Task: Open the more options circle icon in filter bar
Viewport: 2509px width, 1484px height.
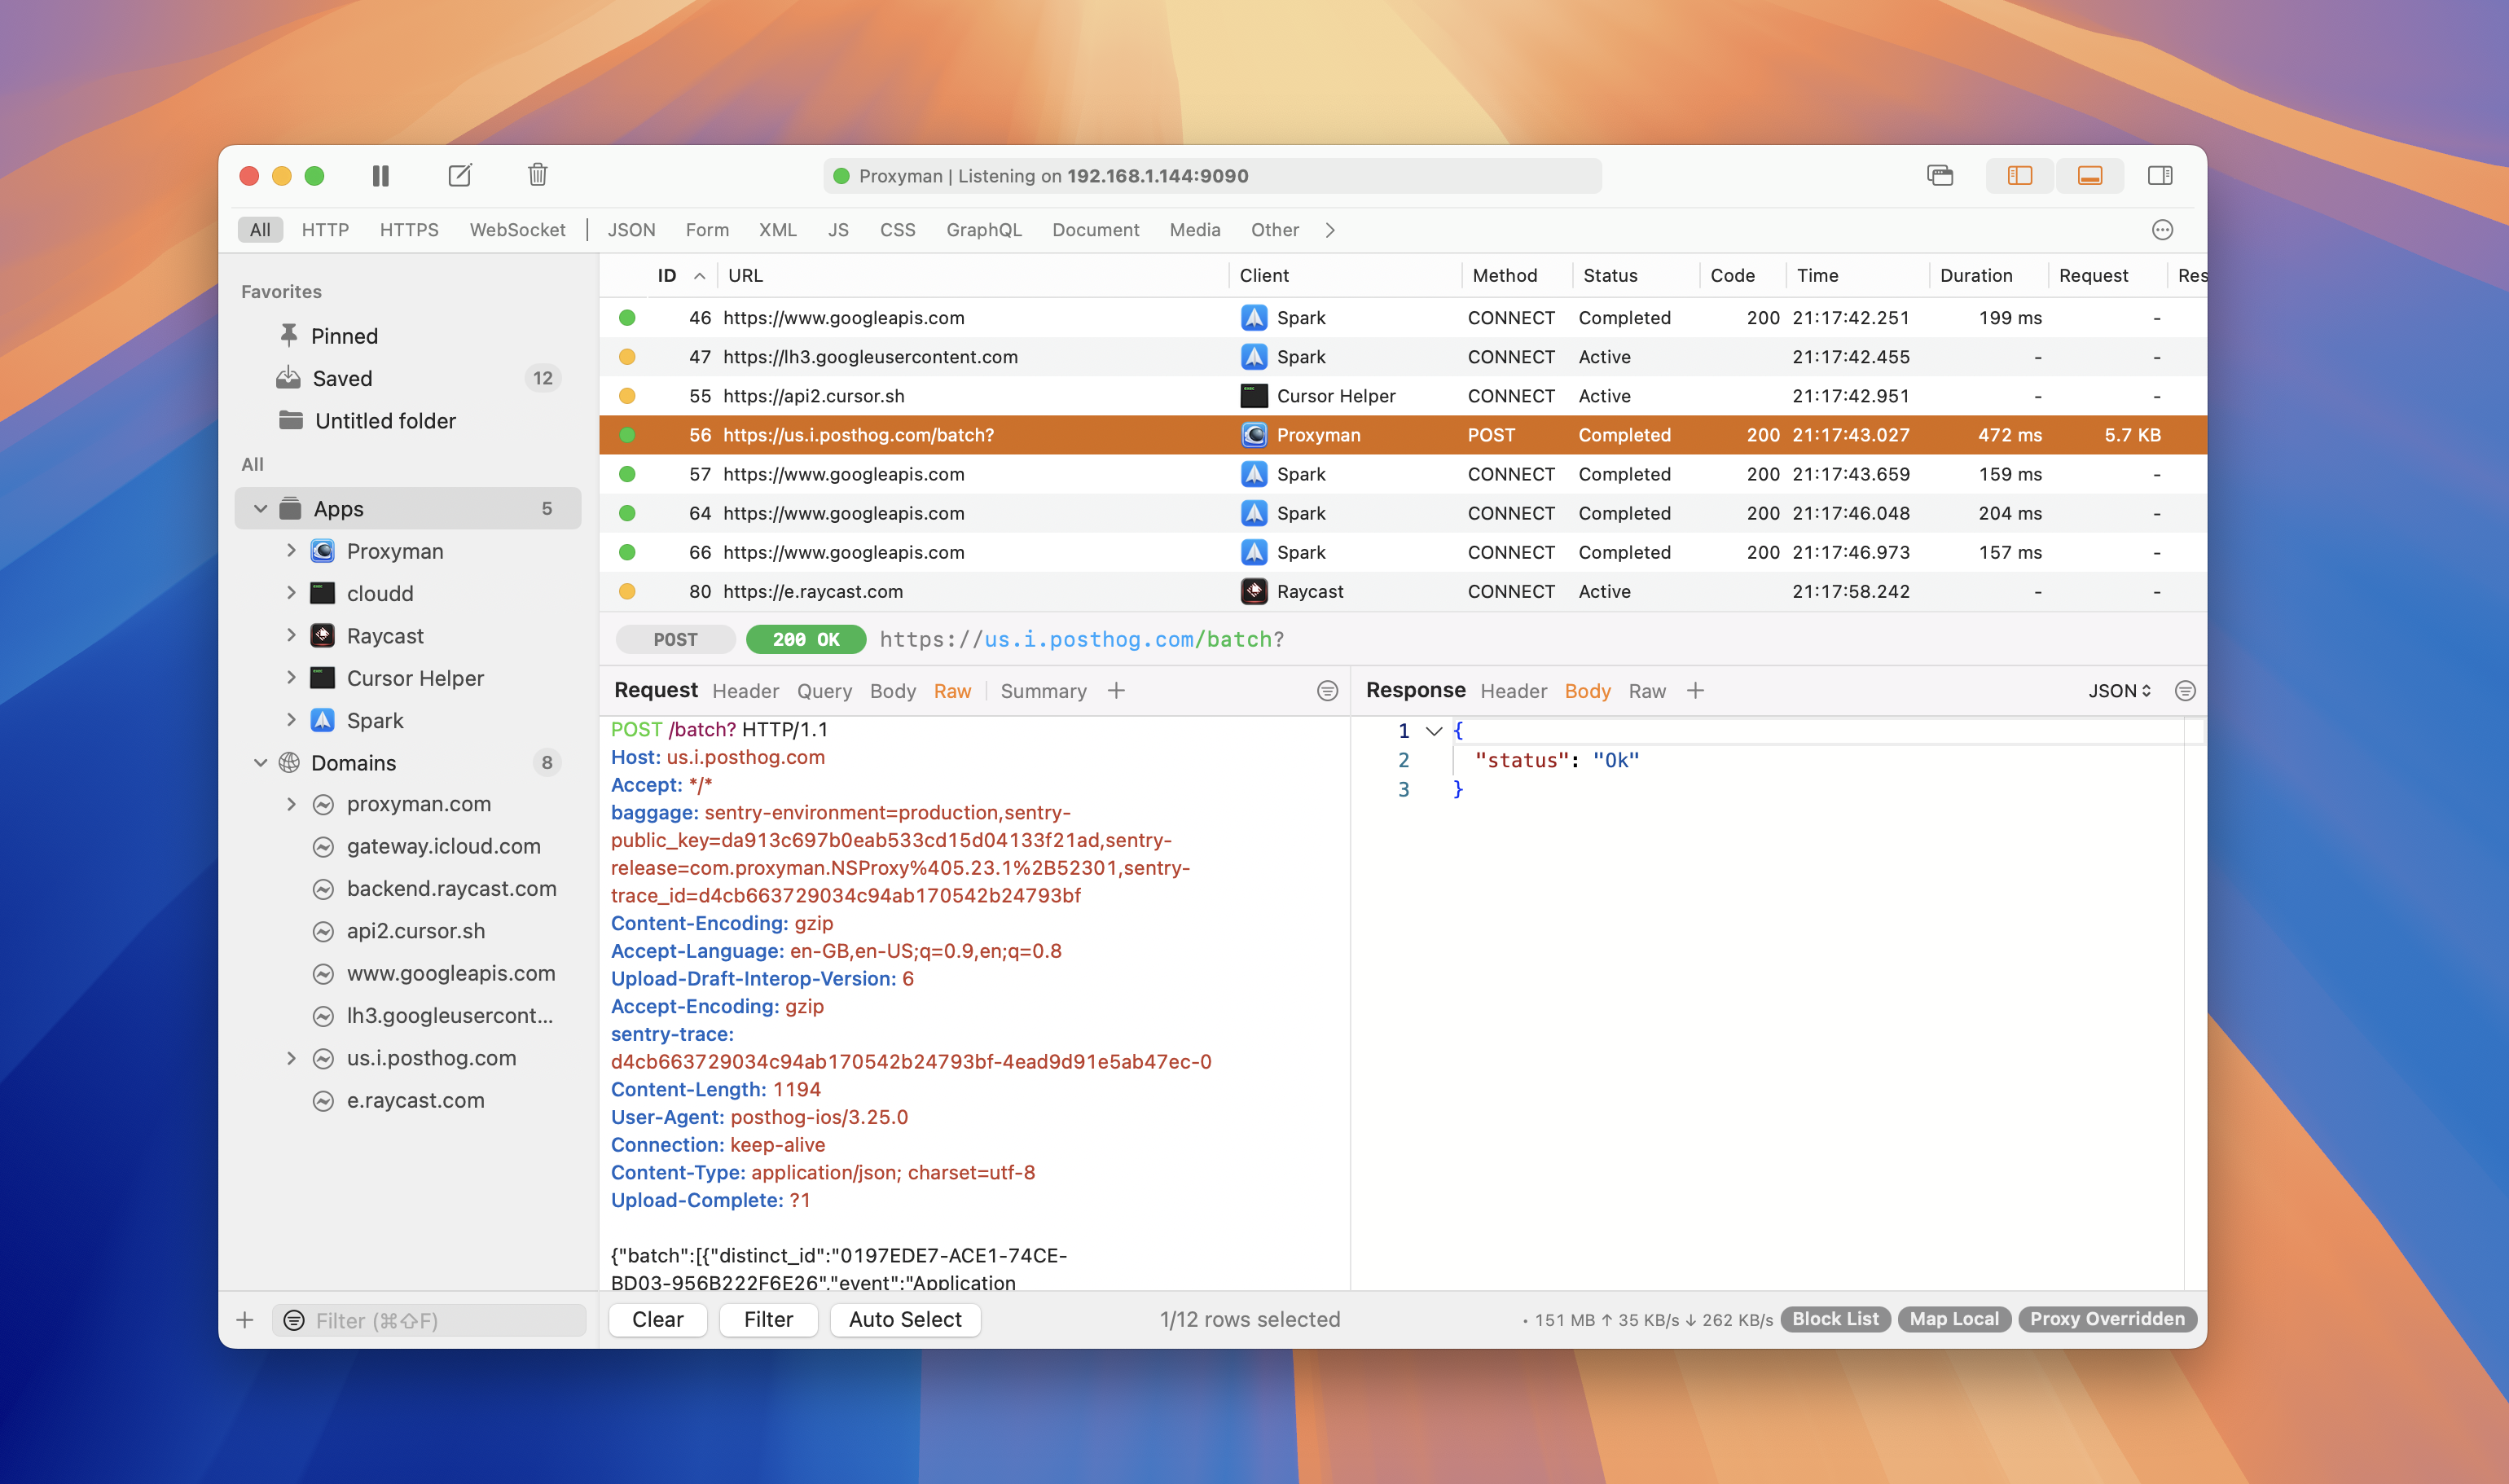Action: pos(2161,230)
